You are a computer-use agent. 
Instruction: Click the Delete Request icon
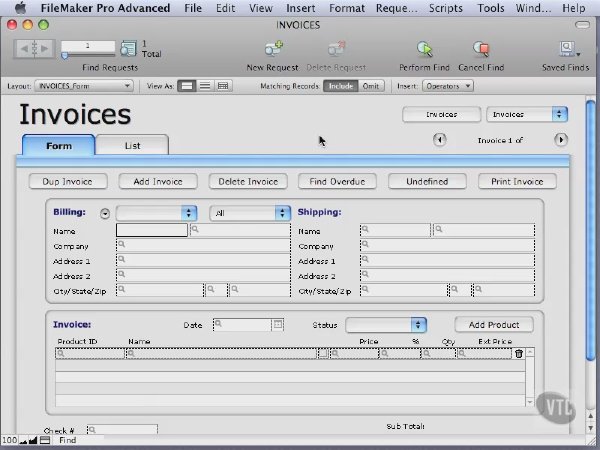[x=336, y=49]
